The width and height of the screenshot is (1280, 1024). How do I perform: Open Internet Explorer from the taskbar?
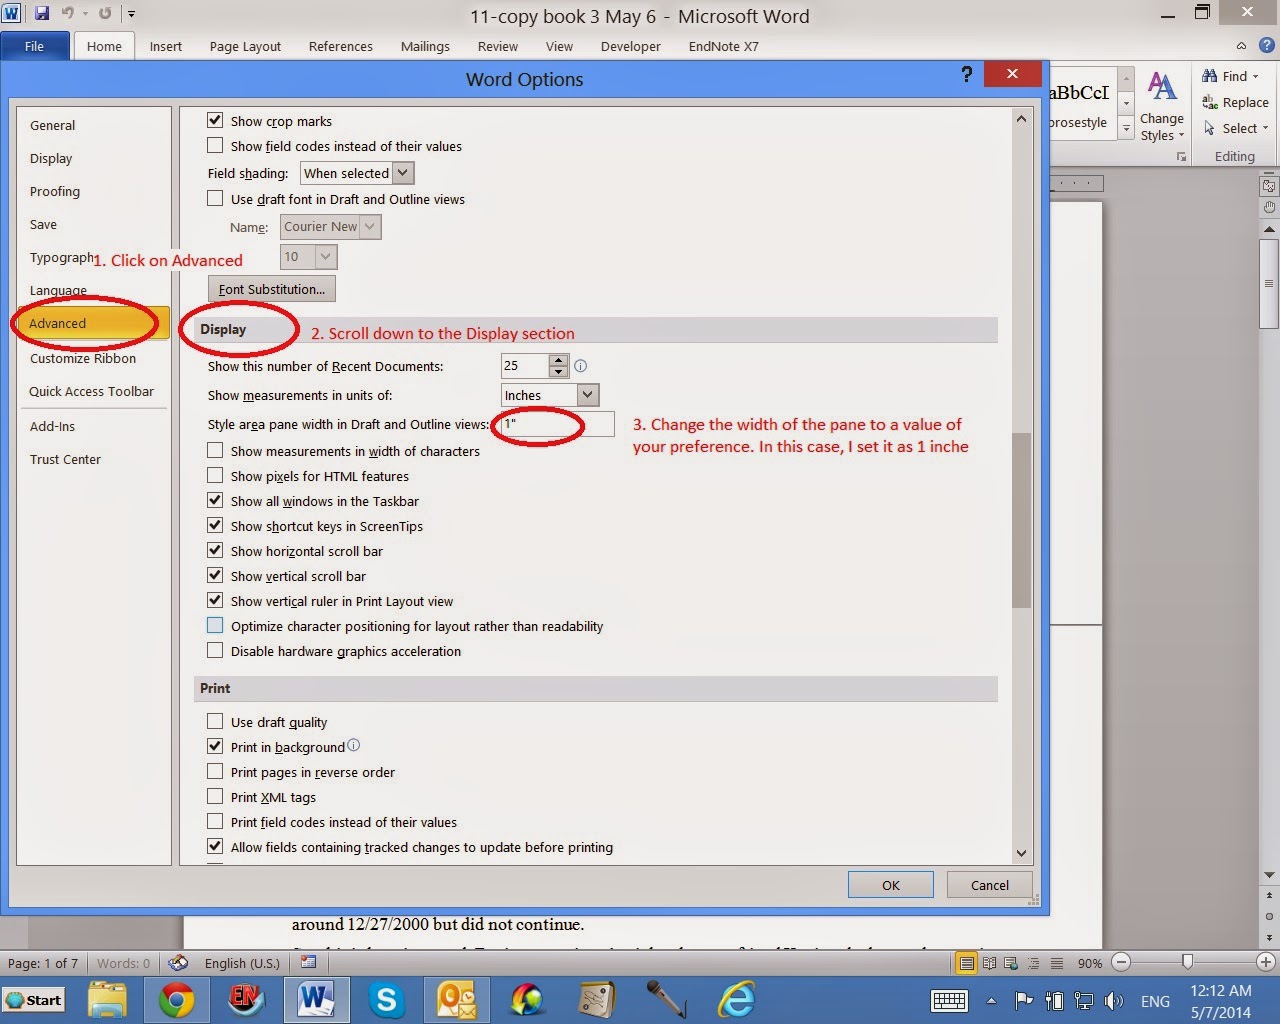click(x=737, y=1000)
